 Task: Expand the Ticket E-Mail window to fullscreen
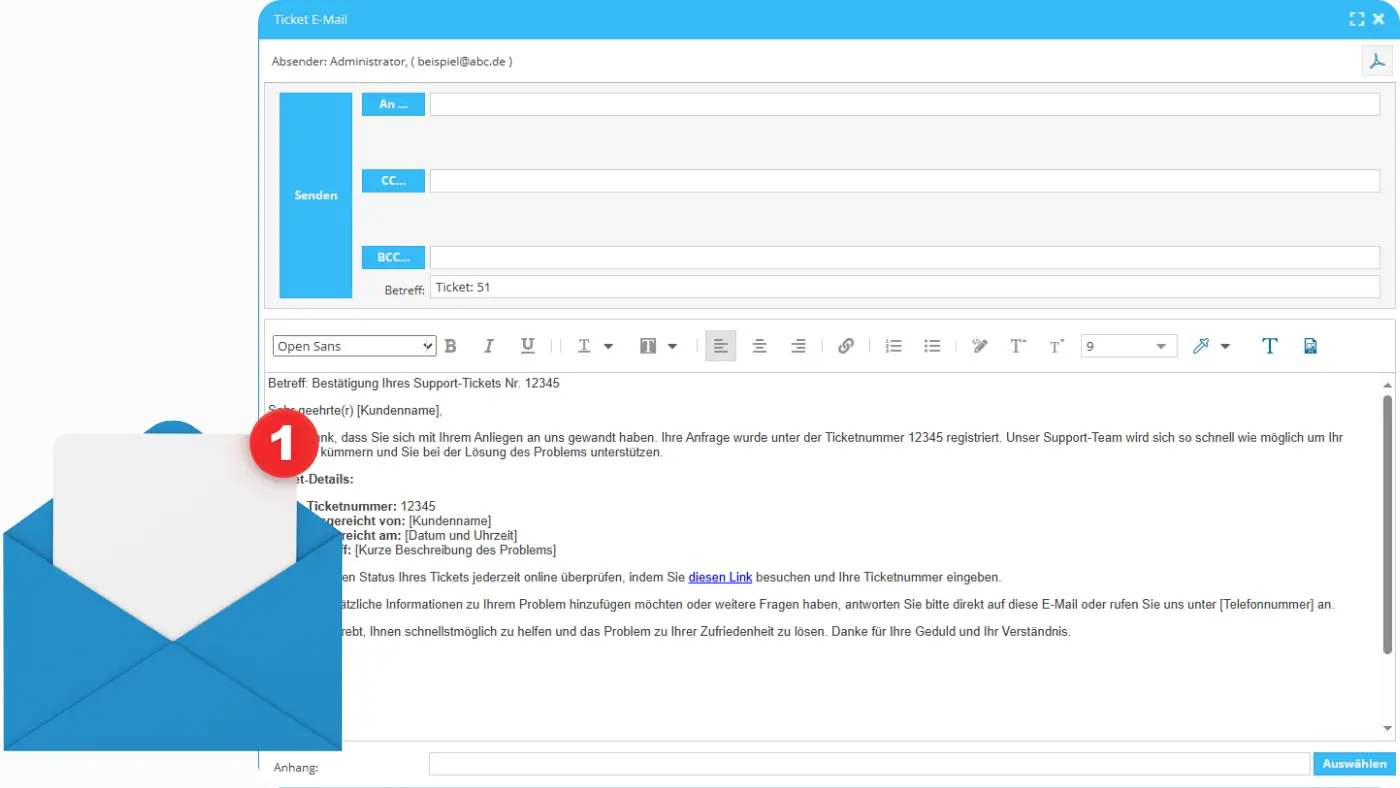point(1356,18)
